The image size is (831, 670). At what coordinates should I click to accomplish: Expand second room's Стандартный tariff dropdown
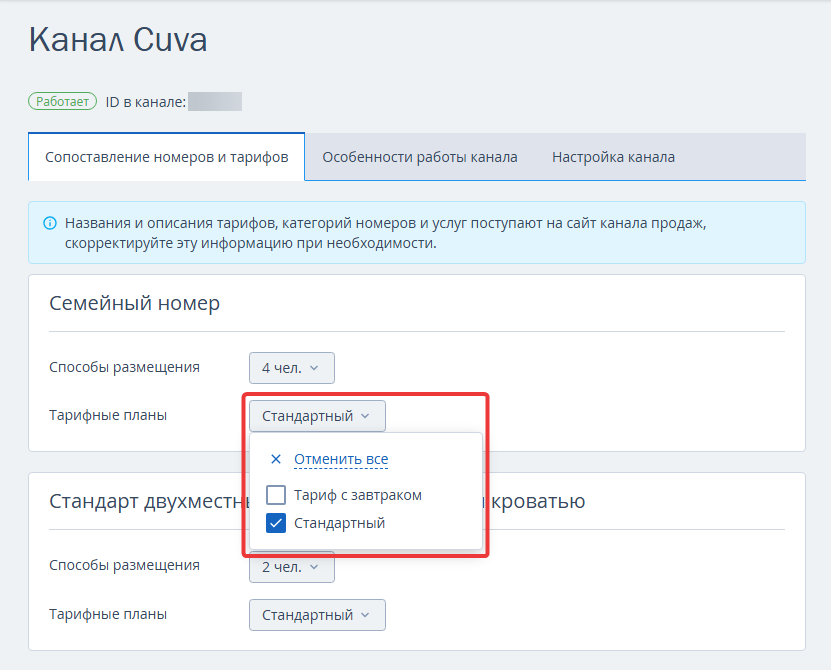tap(317, 615)
